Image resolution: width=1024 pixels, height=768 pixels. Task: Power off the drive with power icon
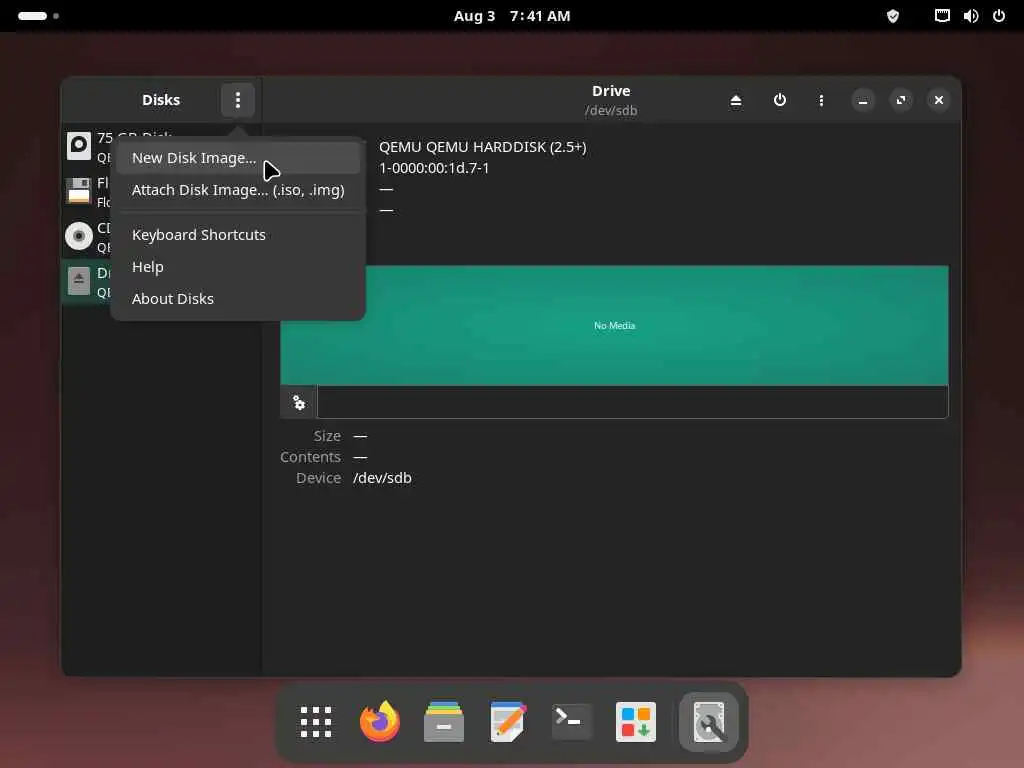[x=780, y=100]
